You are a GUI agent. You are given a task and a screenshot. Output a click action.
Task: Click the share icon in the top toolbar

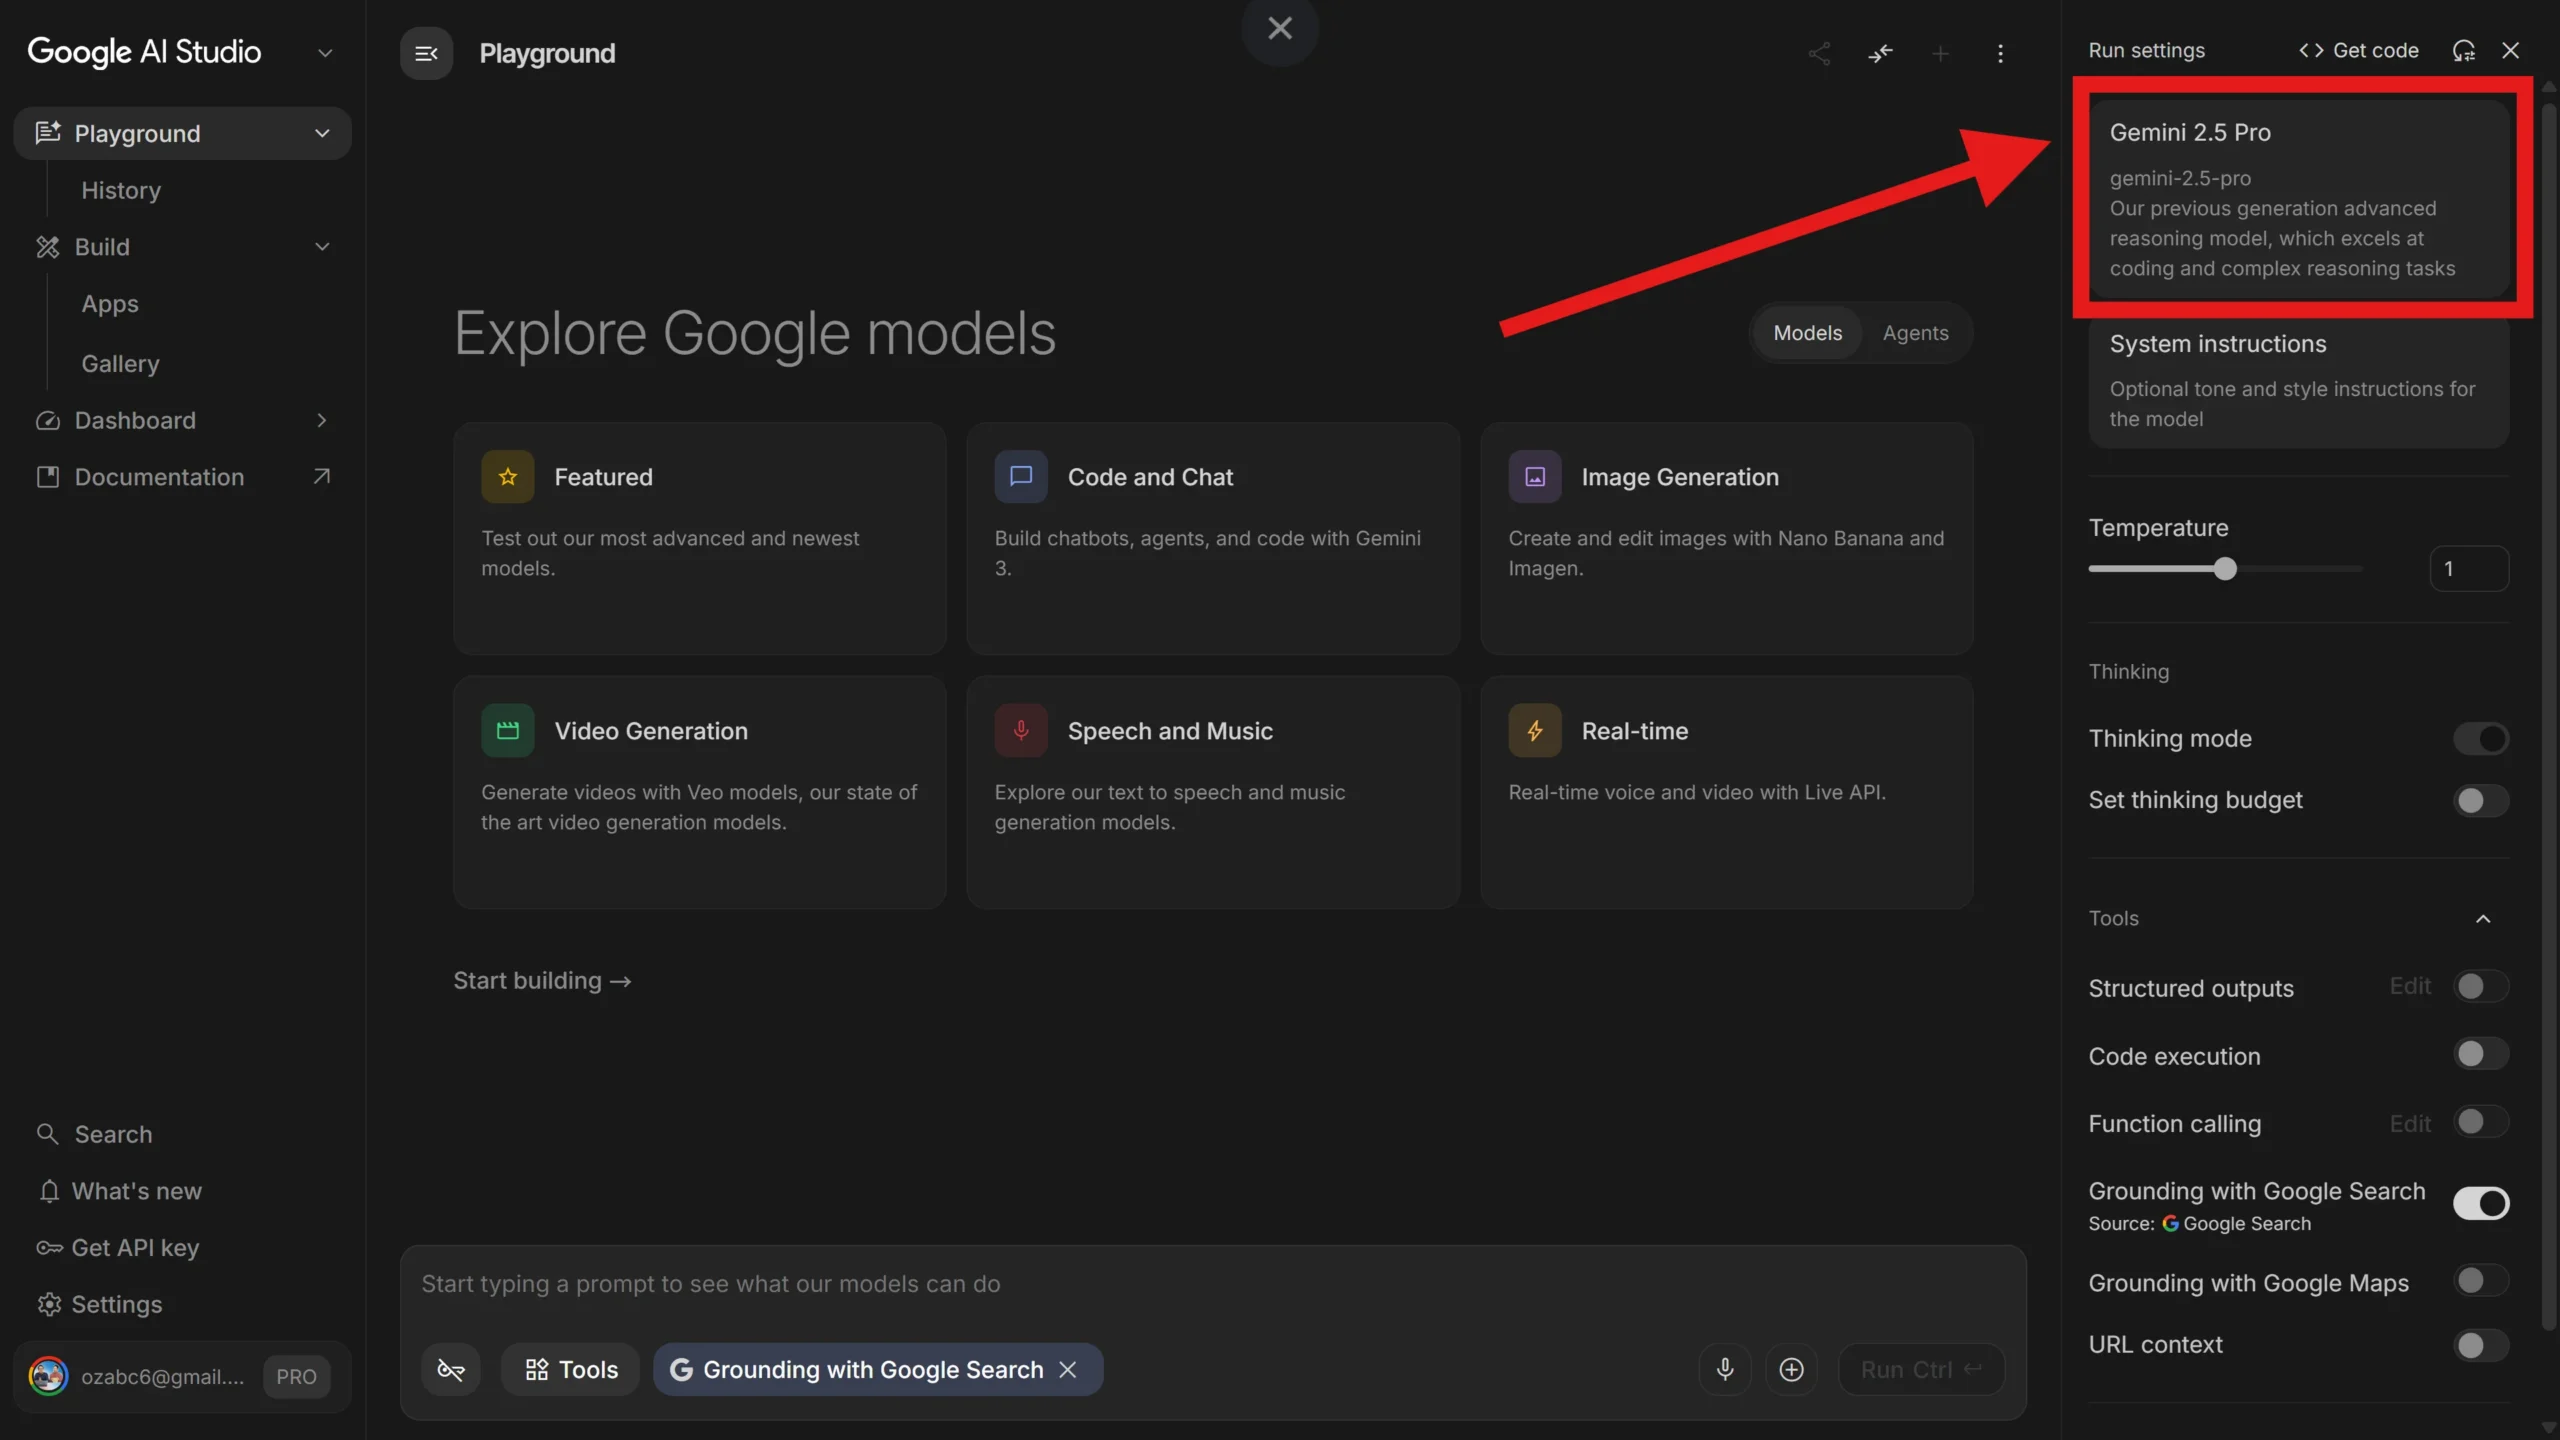[x=1819, y=53]
